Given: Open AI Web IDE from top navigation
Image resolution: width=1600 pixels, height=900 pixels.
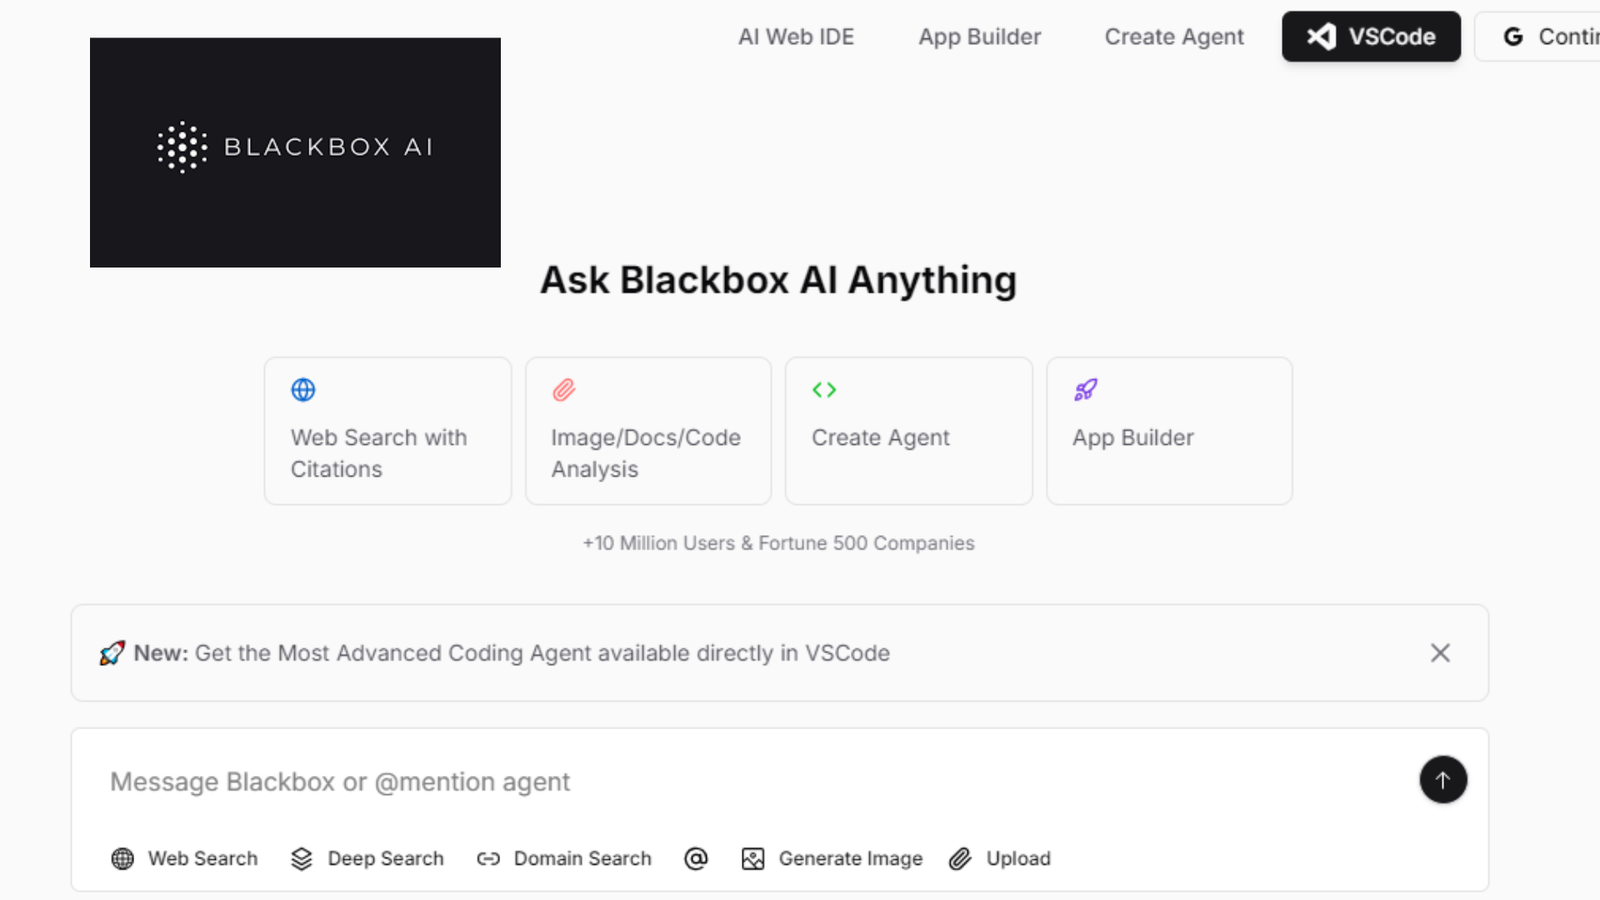Looking at the screenshot, I should click(x=796, y=37).
